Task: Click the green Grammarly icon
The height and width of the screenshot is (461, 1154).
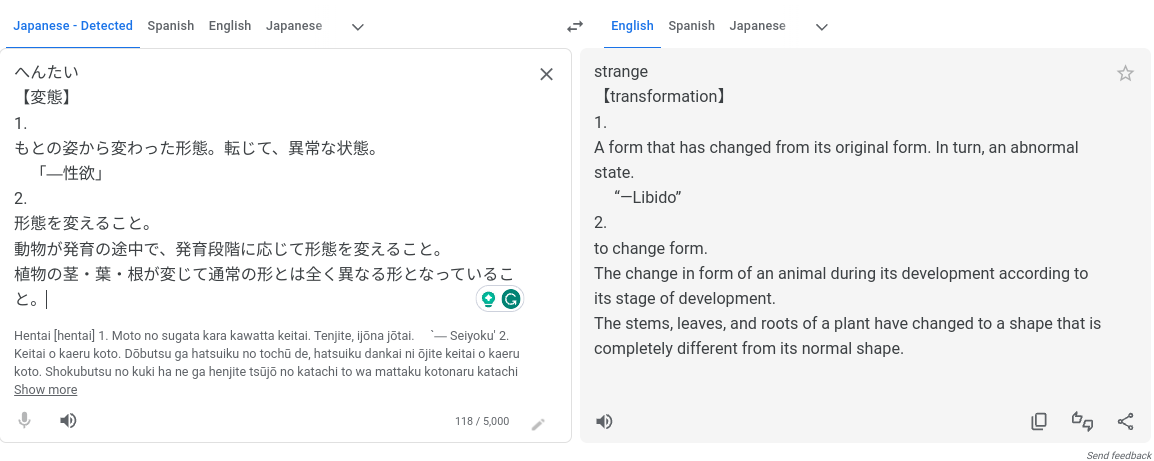Action: tap(511, 298)
